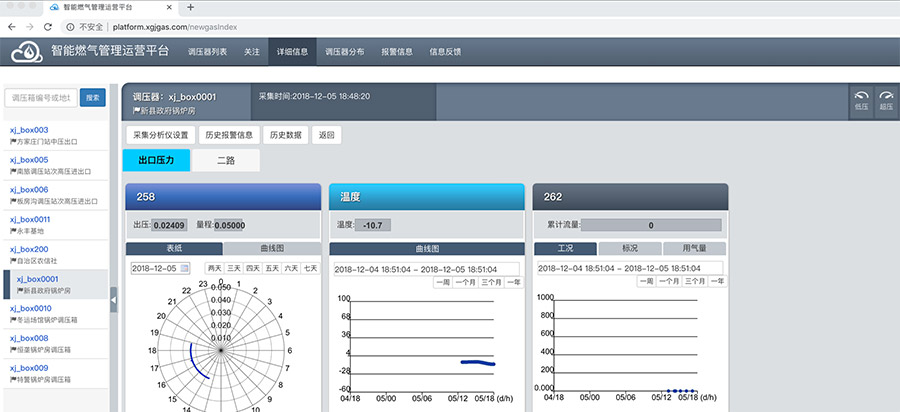Select the 曲线图 tab in panel 258
The image size is (900, 412).
(271, 248)
